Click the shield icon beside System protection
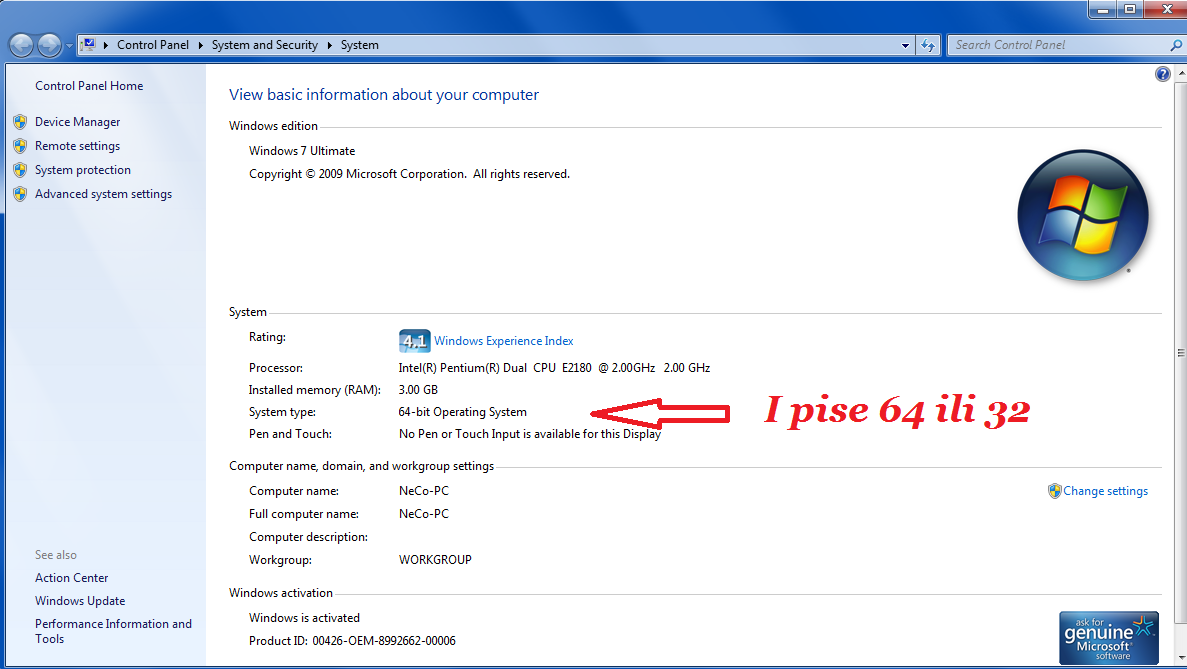 click(20, 170)
